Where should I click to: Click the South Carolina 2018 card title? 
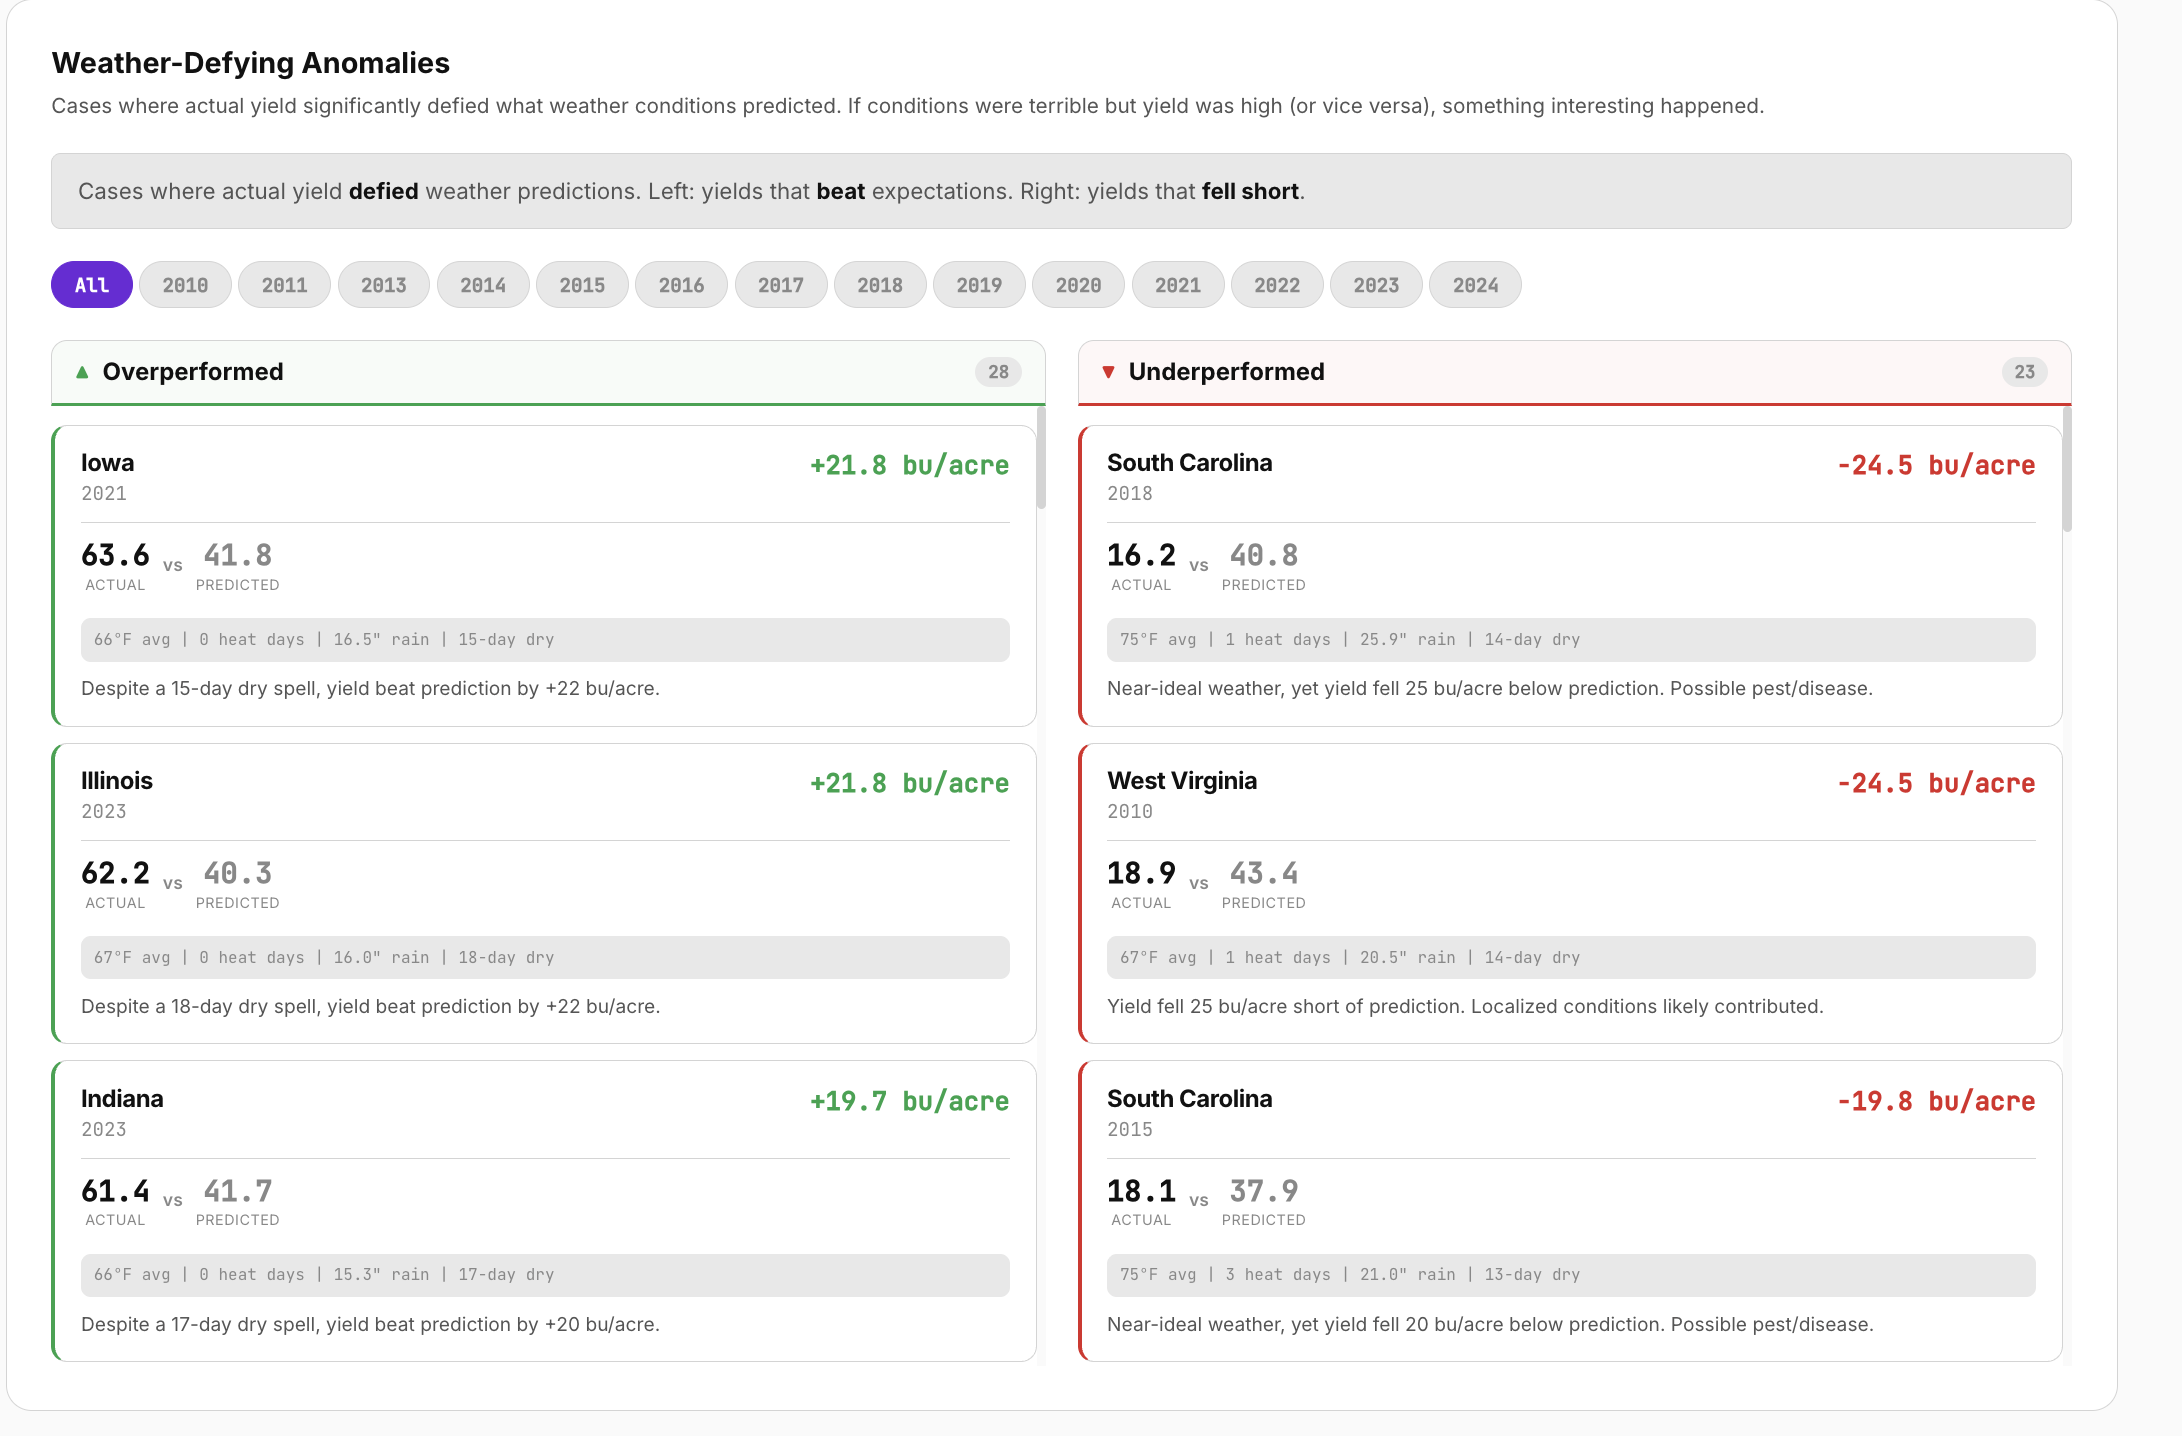point(1189,463)
